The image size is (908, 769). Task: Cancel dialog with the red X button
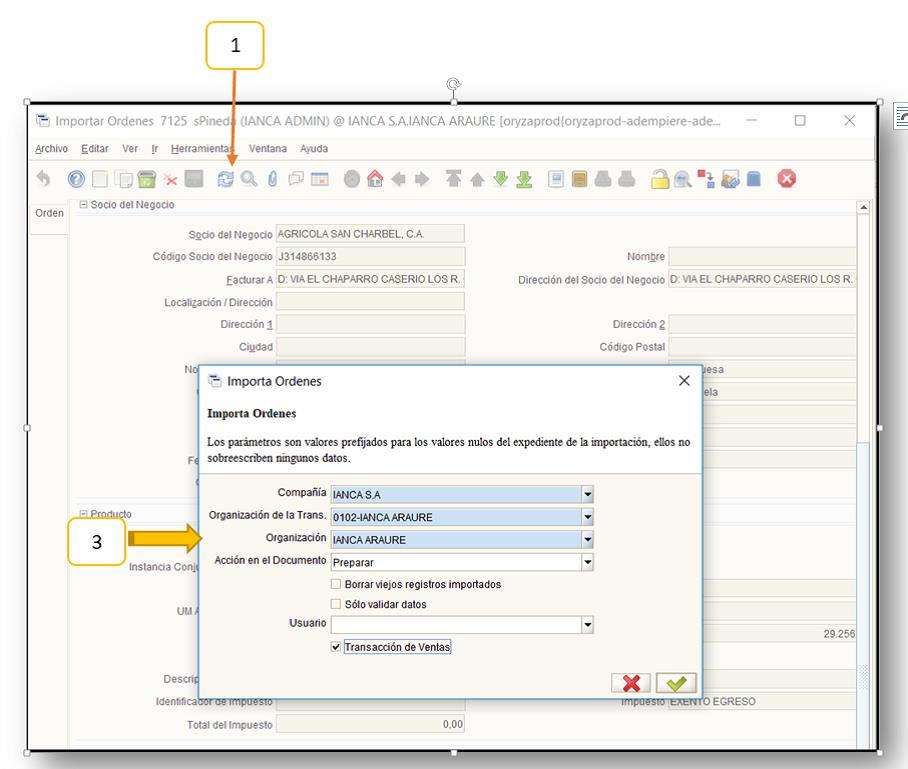click(632, 683)
